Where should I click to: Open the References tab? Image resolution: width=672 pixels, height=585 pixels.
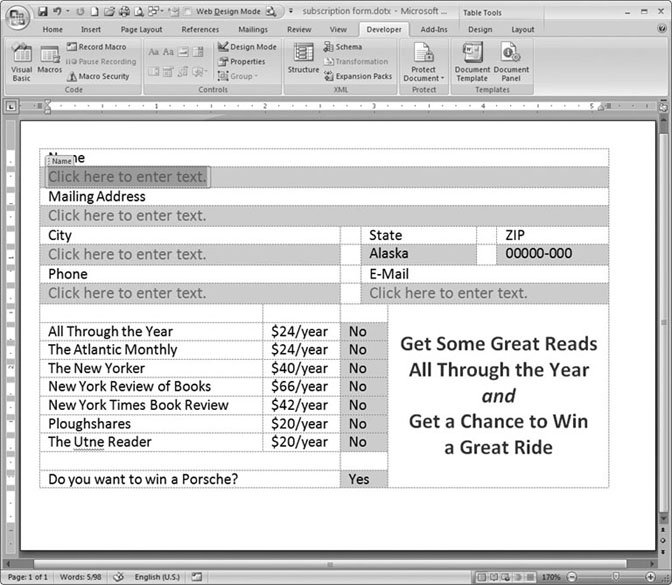200,30
